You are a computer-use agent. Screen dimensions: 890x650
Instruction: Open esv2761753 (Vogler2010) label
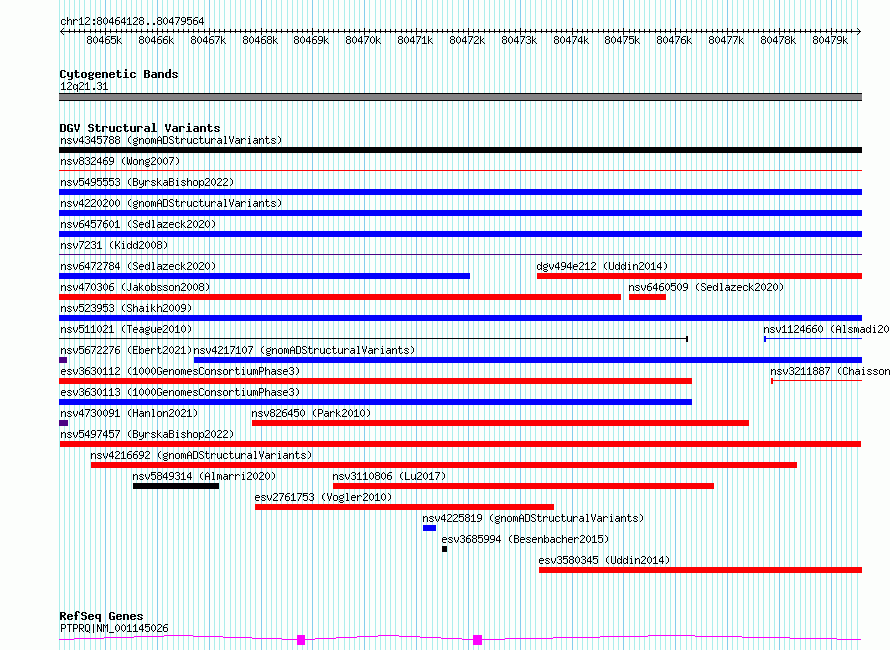point(323,497)
